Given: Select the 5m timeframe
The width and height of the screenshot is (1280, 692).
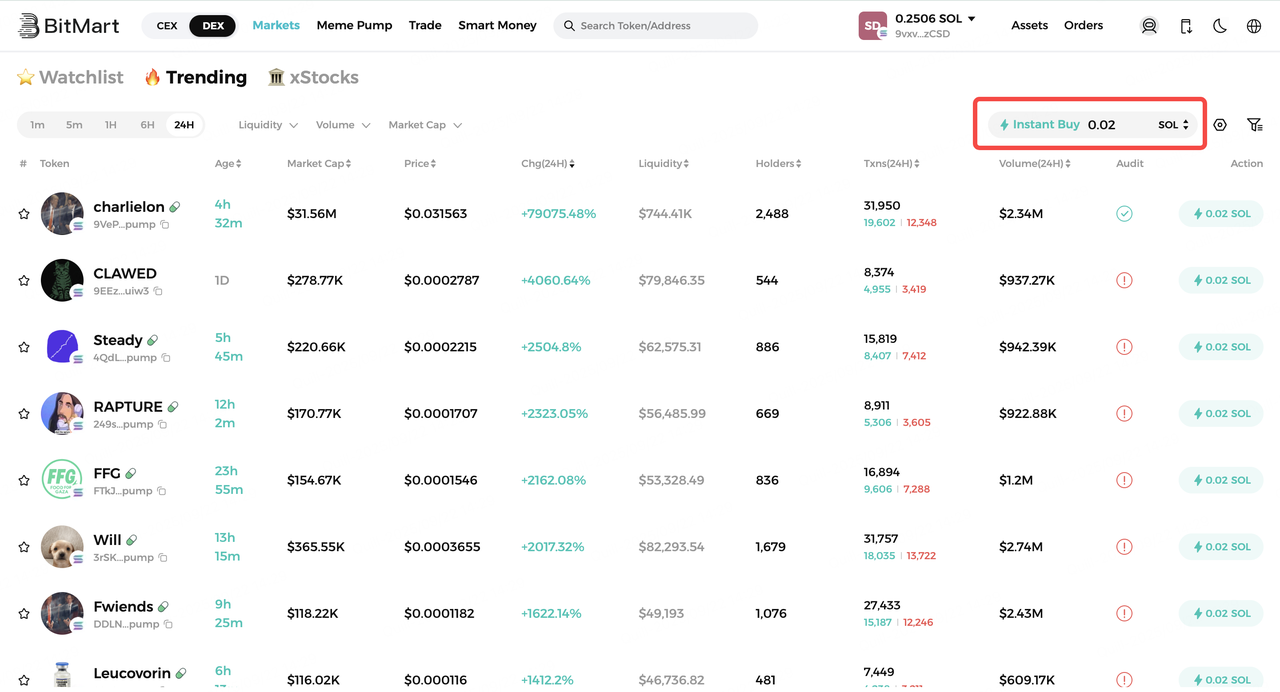Looking at the screenshot, I should pyautogui.click(x=74, y=125).
